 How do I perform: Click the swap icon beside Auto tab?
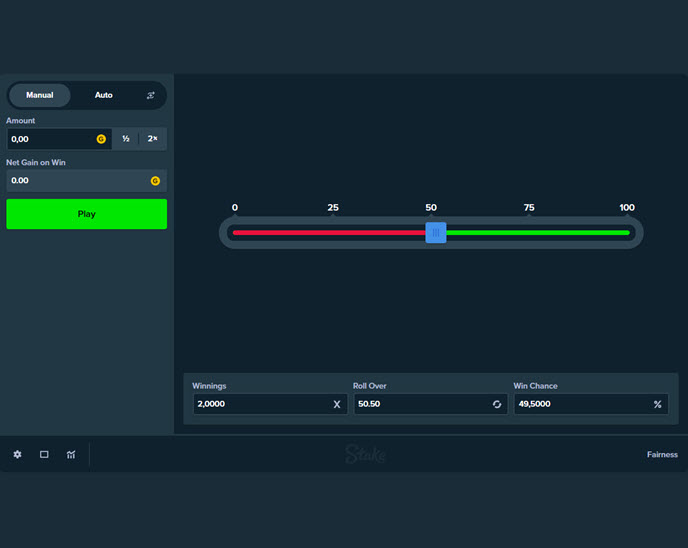coord(151,95)
